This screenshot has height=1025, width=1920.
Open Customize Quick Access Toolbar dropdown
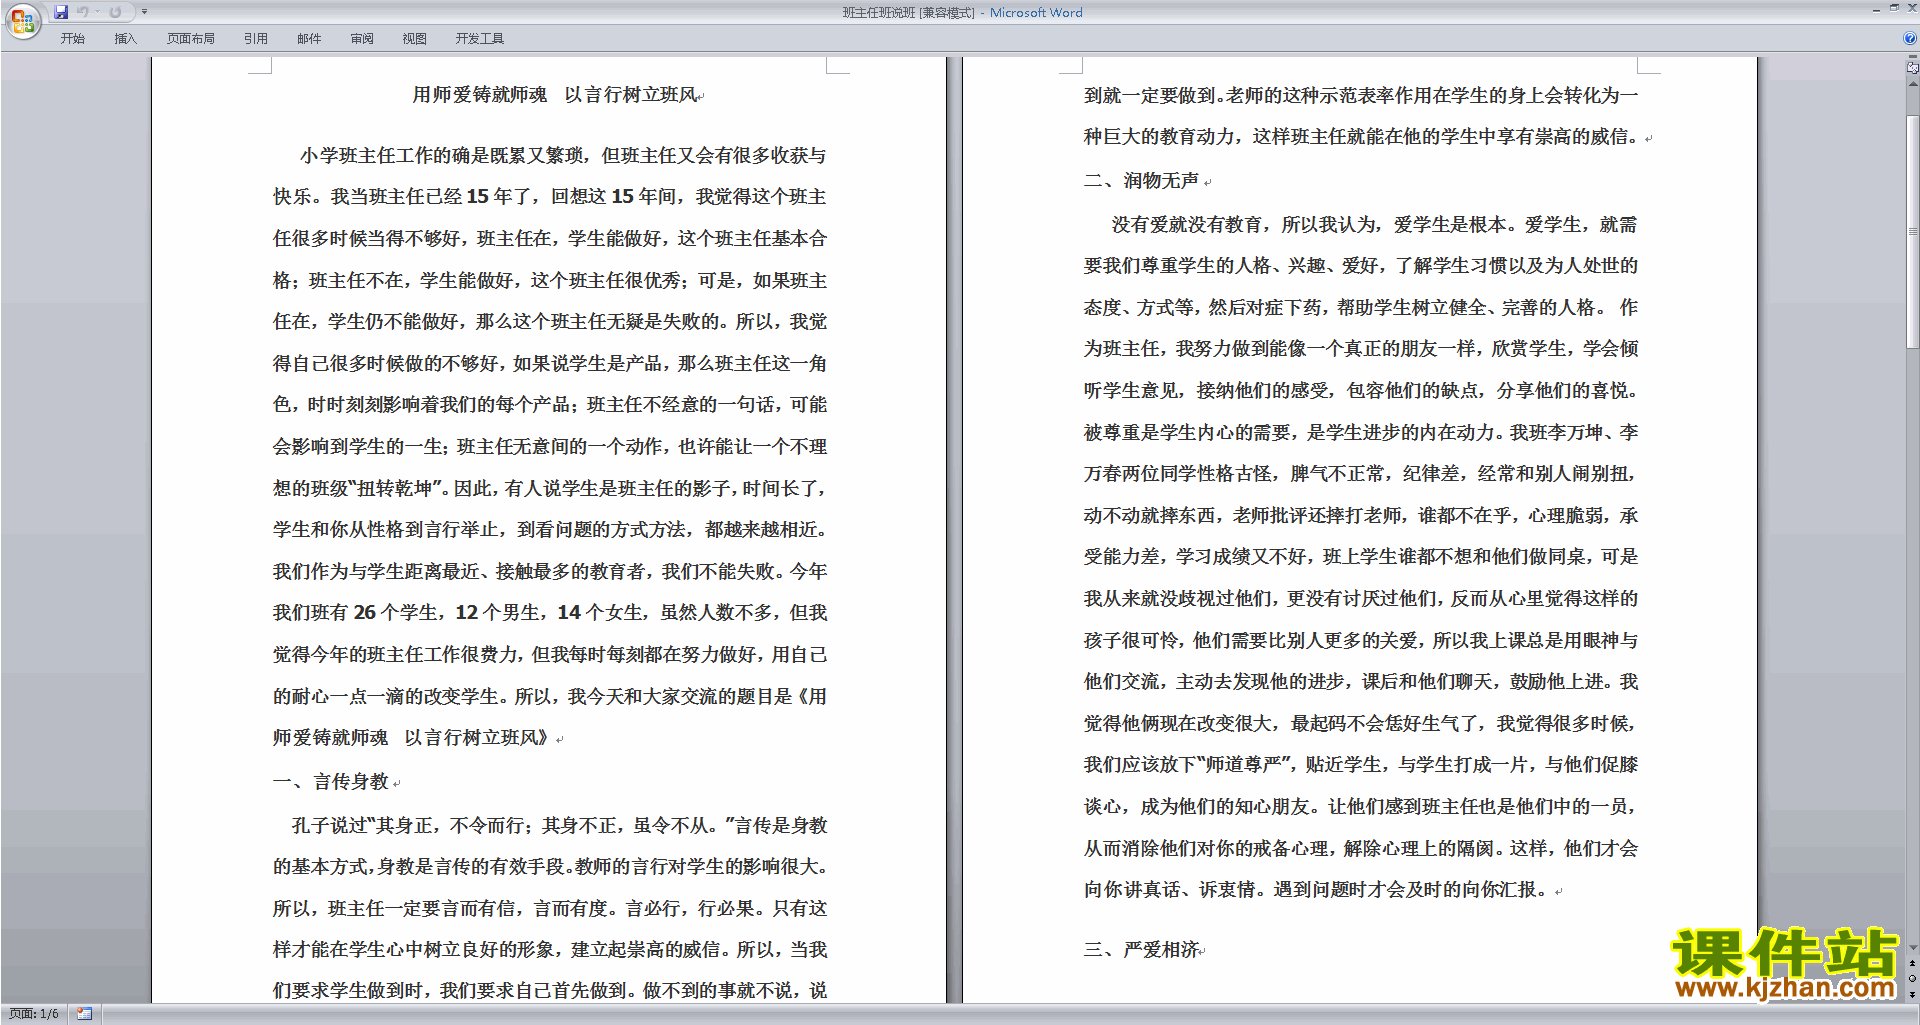pyautogui.click(x=144, y=12)
